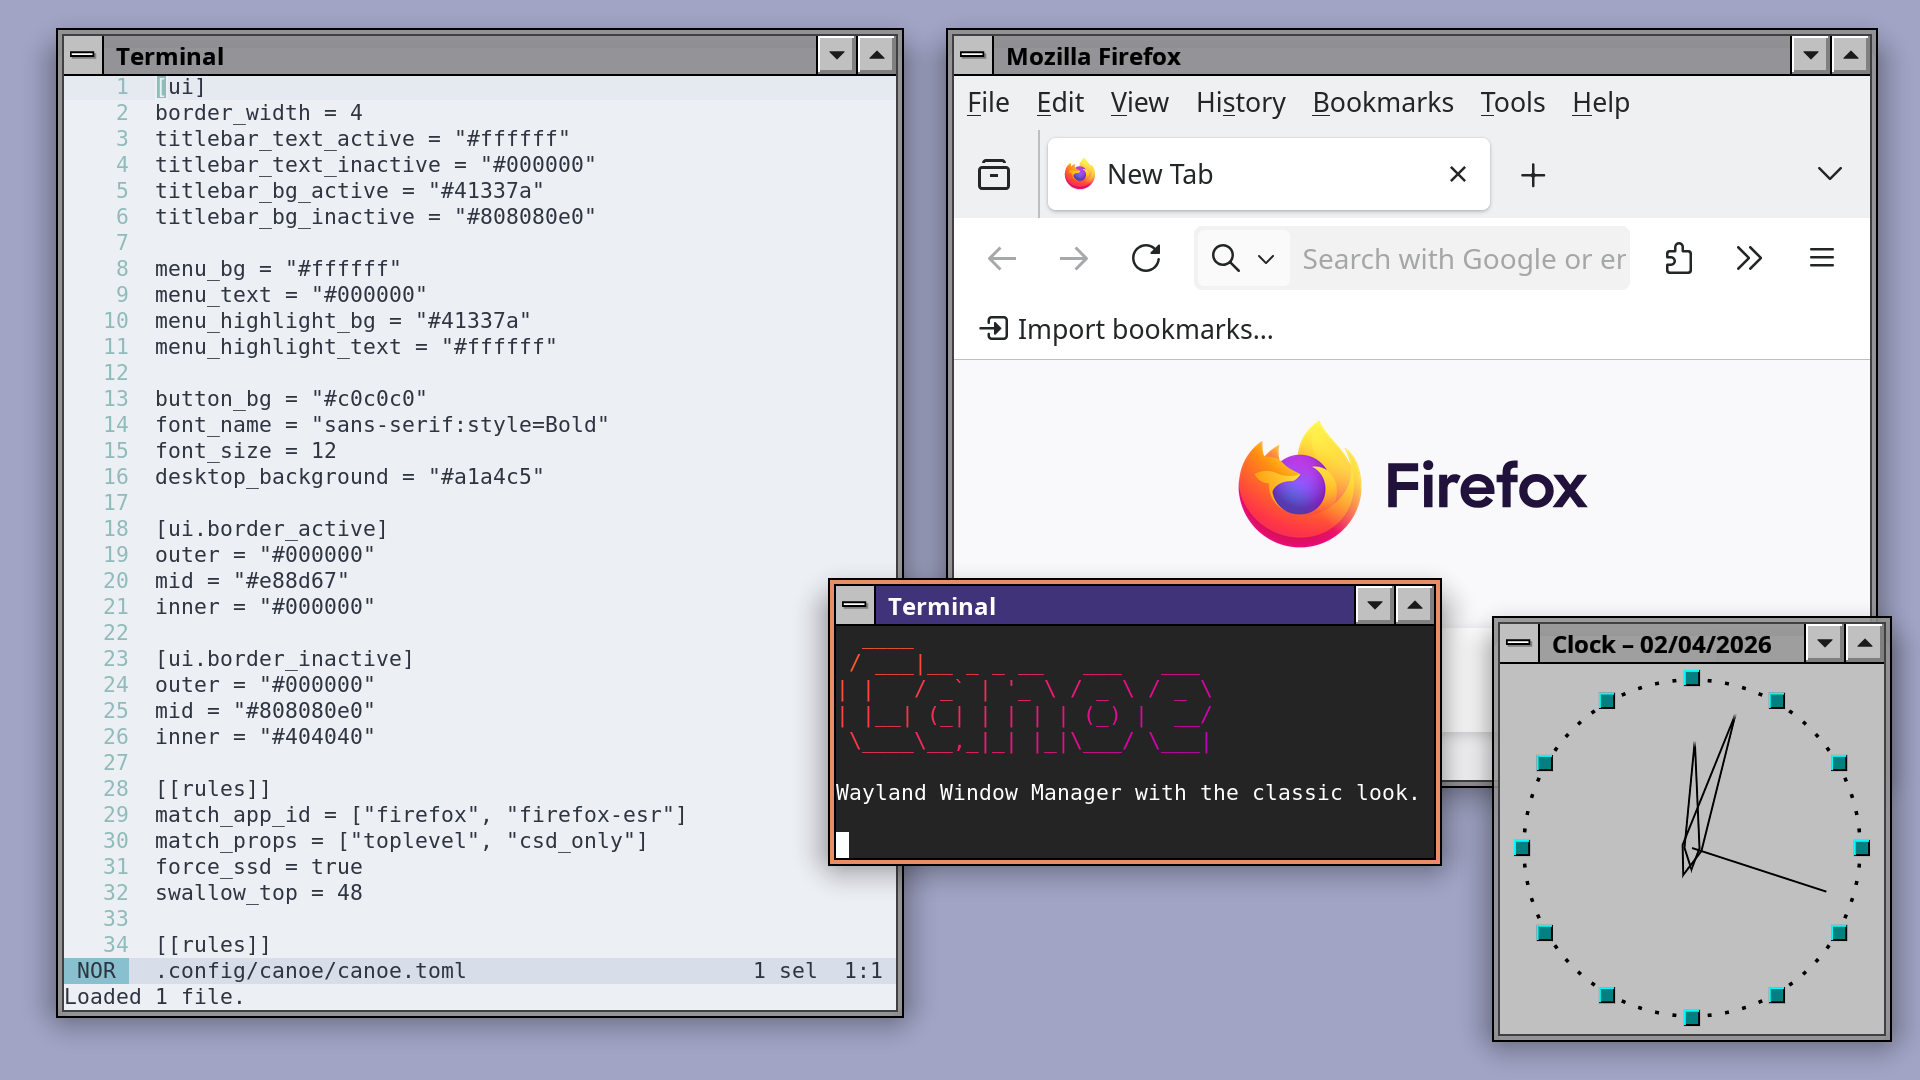Click Firefox forward arrow button
Screen dimensions: 1920x1080
[1073, 259]
